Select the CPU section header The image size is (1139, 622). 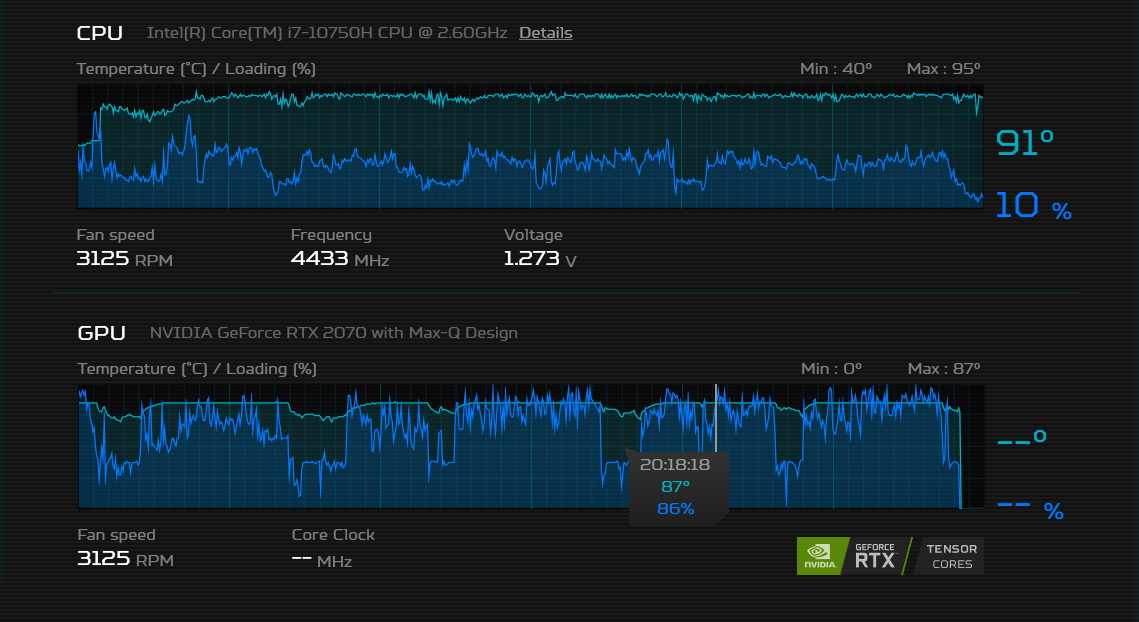pos(99,33)
